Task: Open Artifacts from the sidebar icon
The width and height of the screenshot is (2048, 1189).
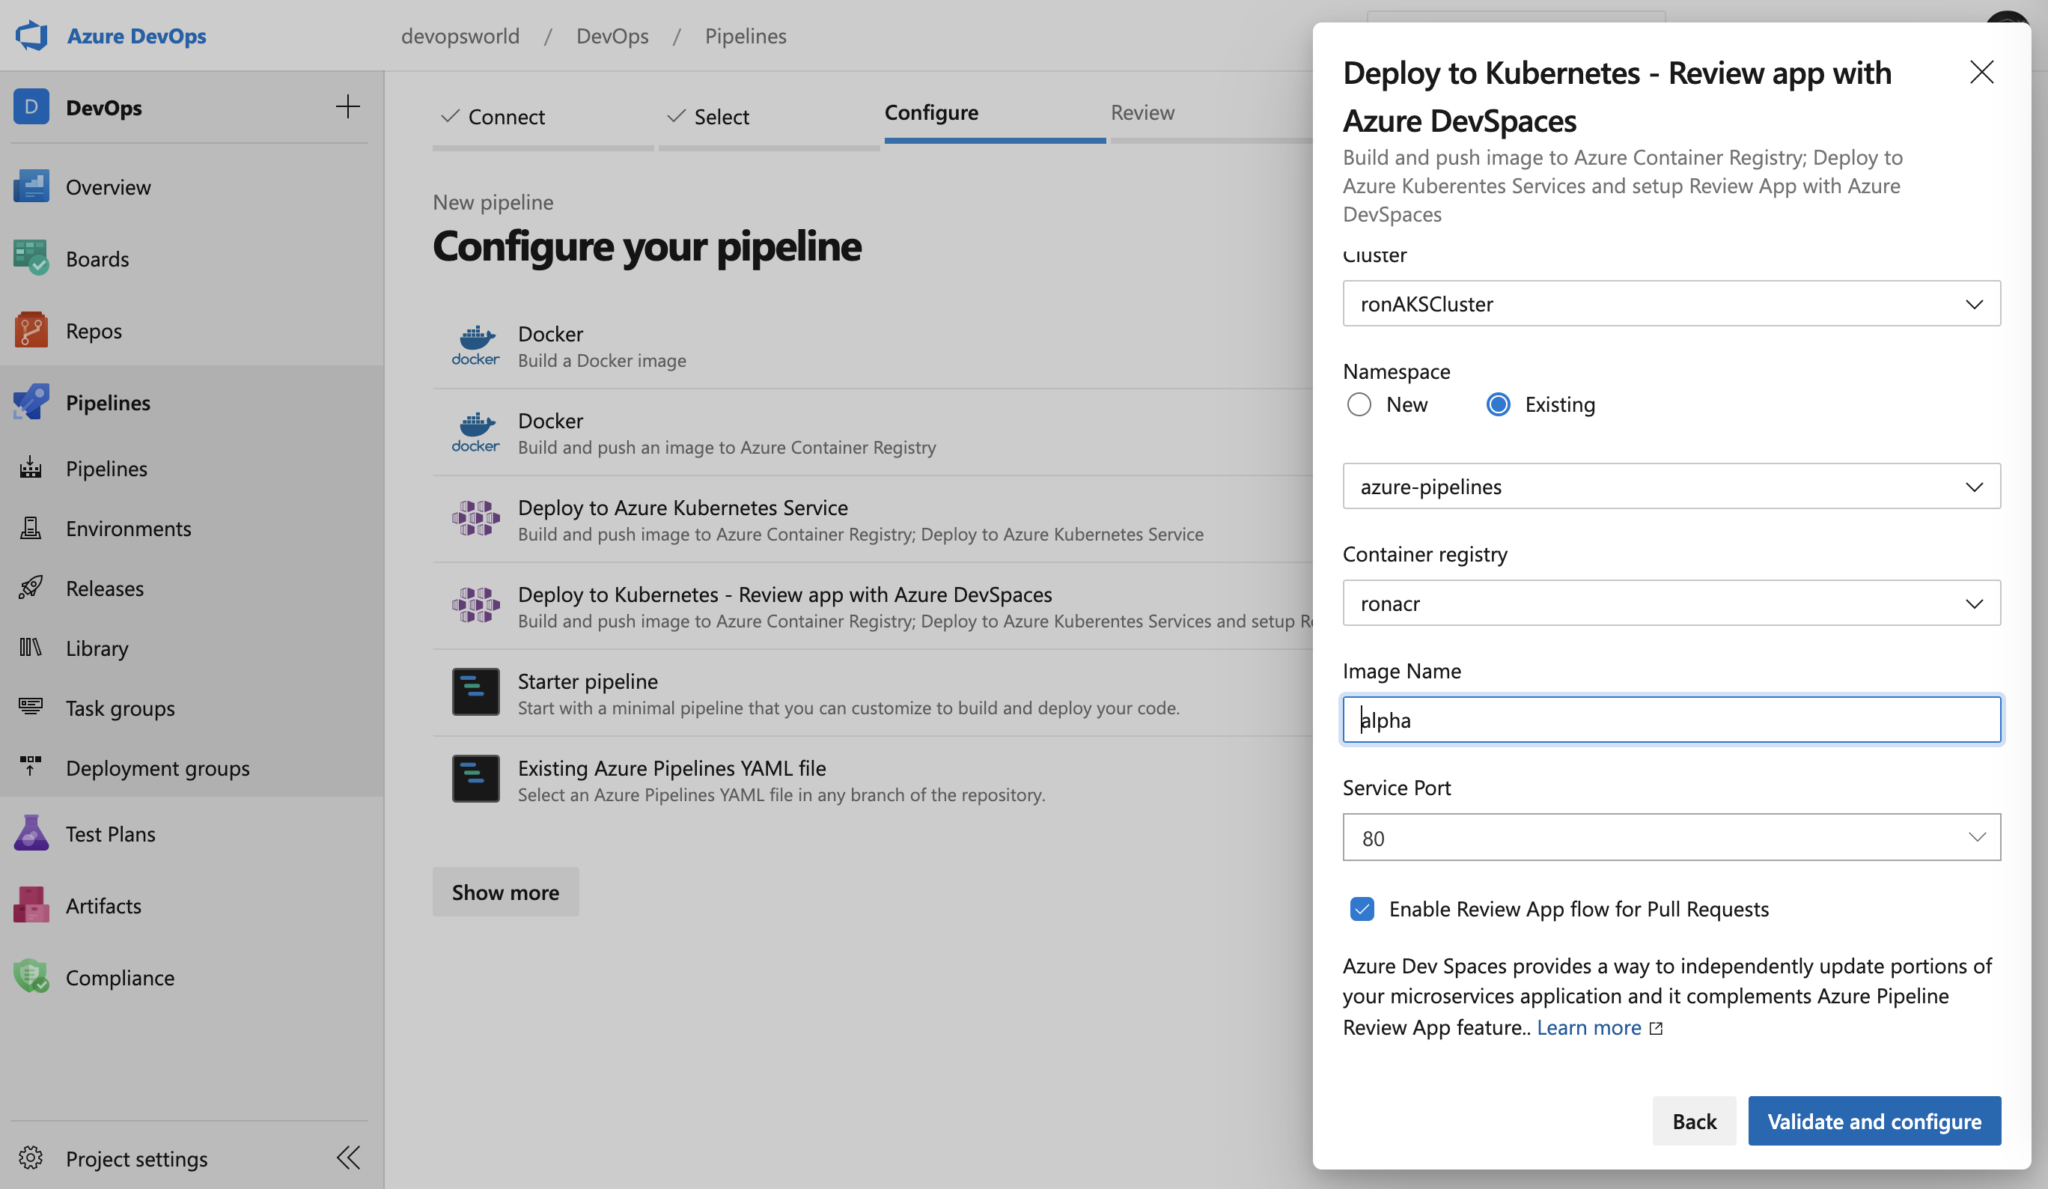Action: [x=31, y=906]
